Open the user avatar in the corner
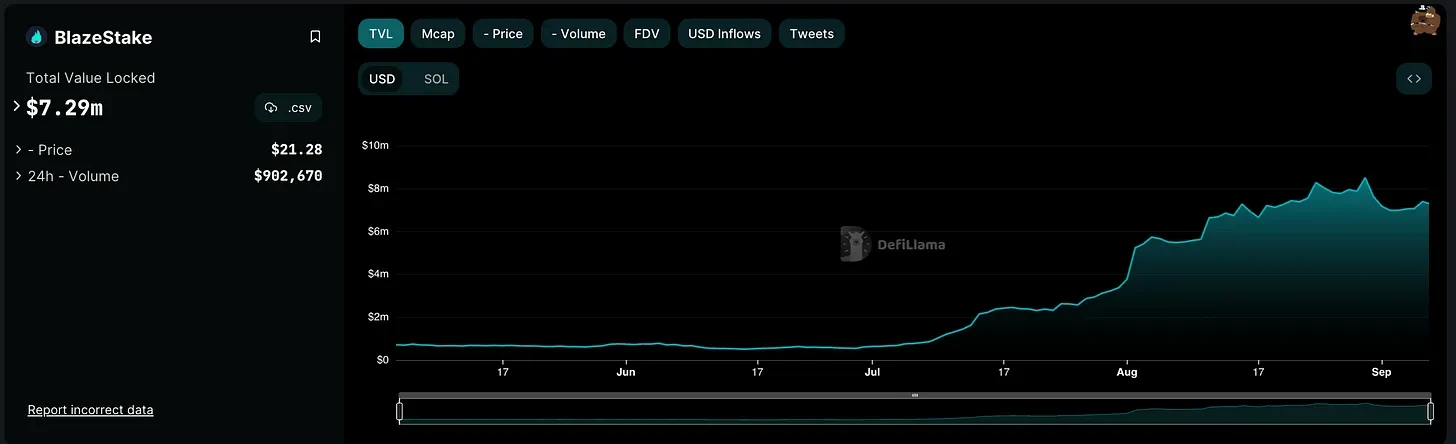The width and height of the screenshot is (1456, 444). click(x=1424, y=20)
